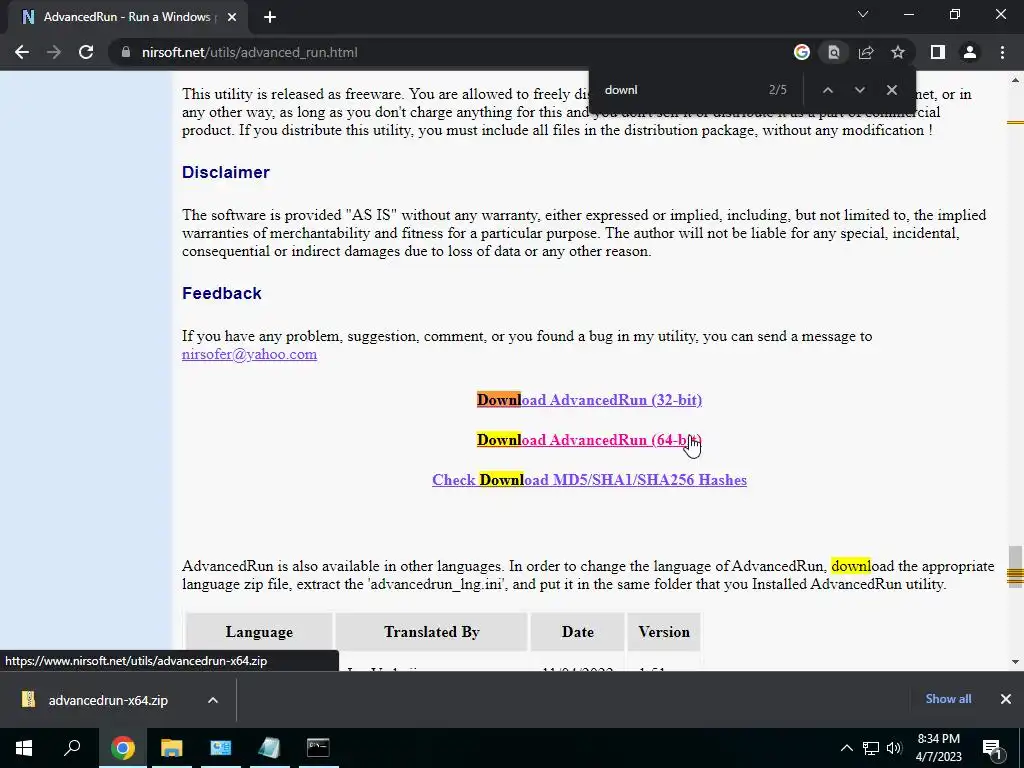This screenshot has height=768, width=1024.
Task: Jump to previous find result
Action: click(827, 90)
